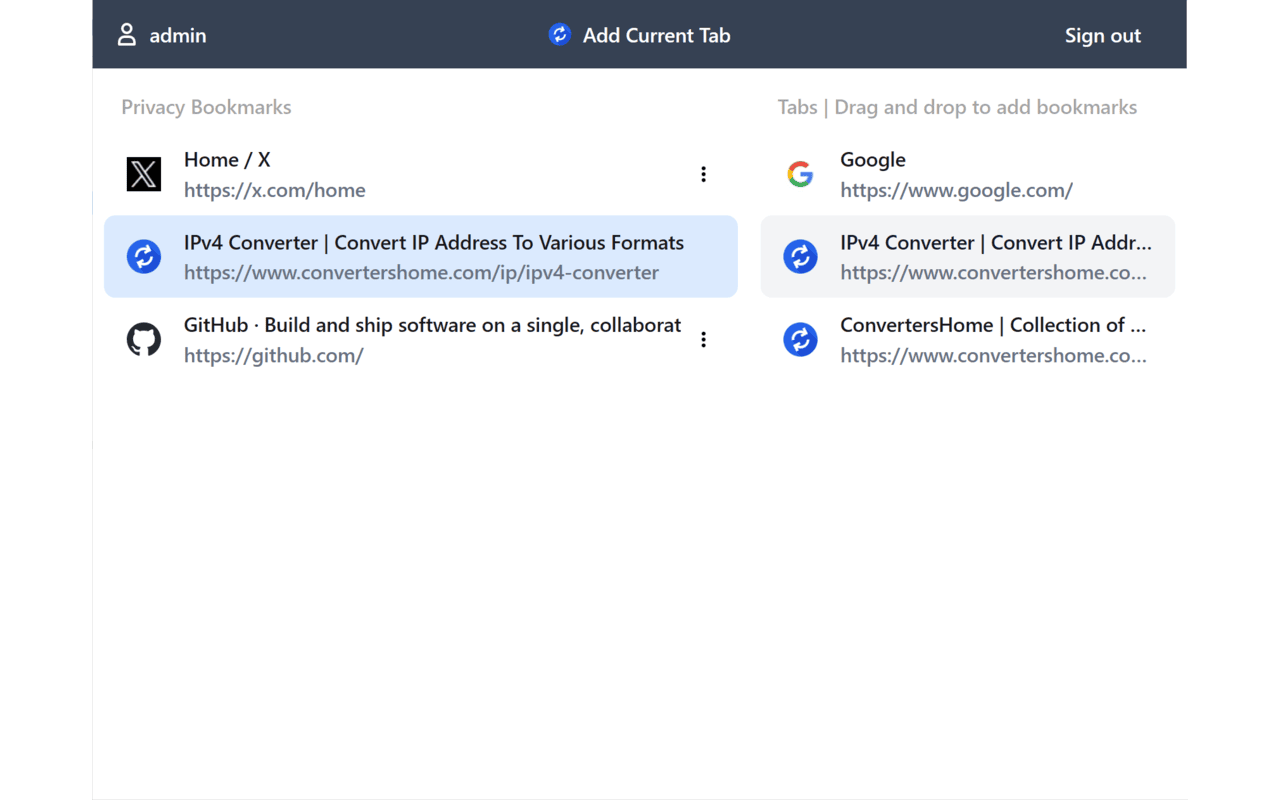Click the X favicon beside Home / X
Image resolution: width=1280 pixels, height=800 pixels.
[x=144, y=174]
